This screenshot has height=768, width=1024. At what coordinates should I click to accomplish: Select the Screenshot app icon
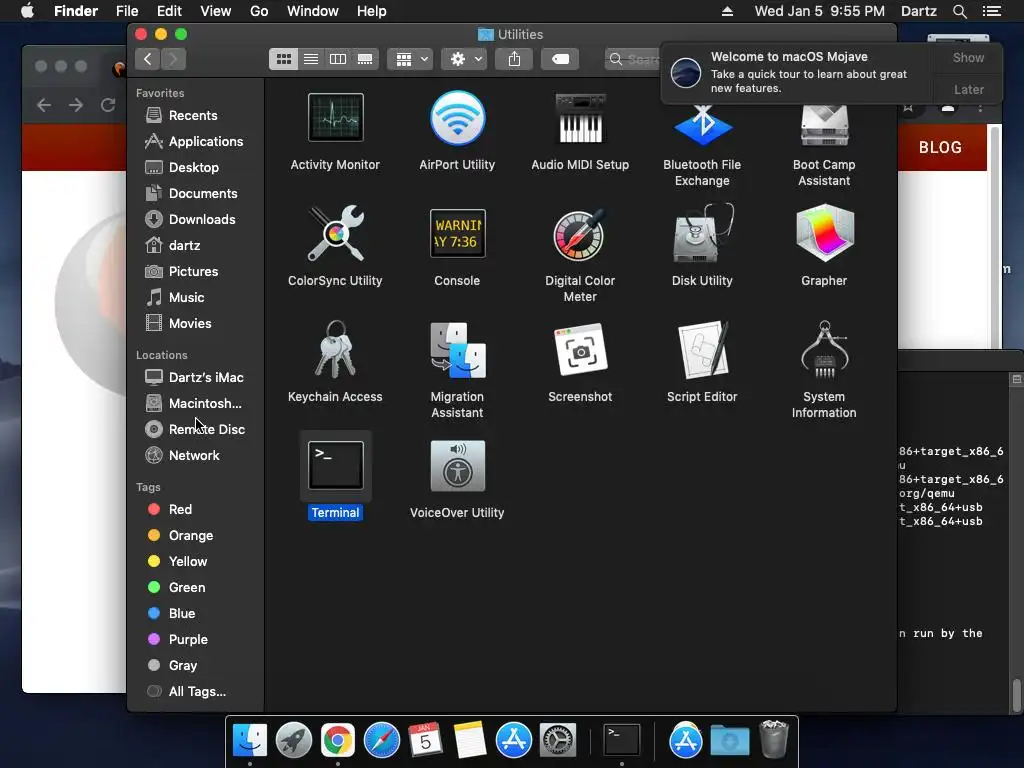[x=580, y=349]
